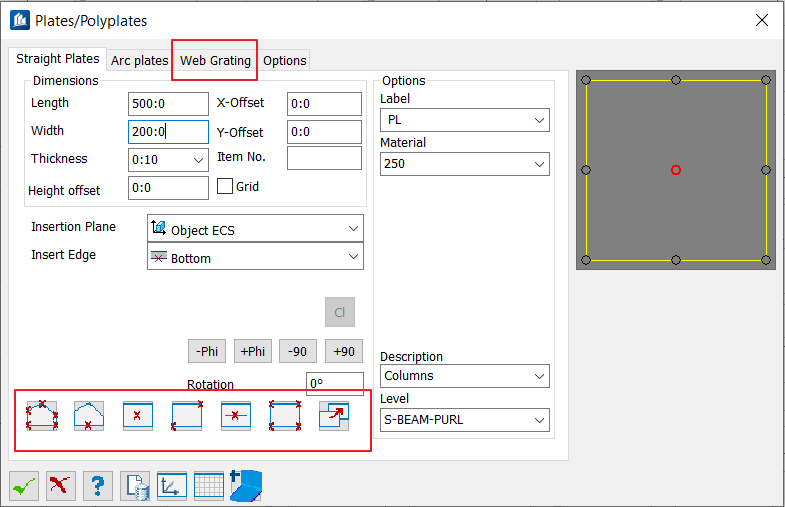This screenshot has height=507, width=785.
Task: Pick the bottom-middle insertion point in preview
Action: click(676, 260)
